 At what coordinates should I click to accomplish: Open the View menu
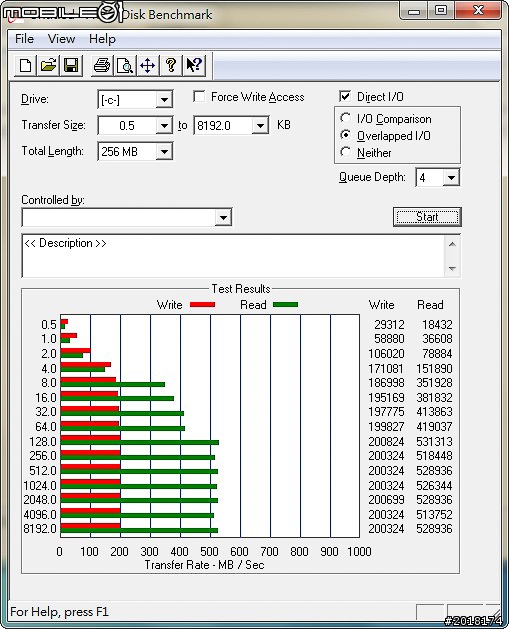(x=61, y=39)
